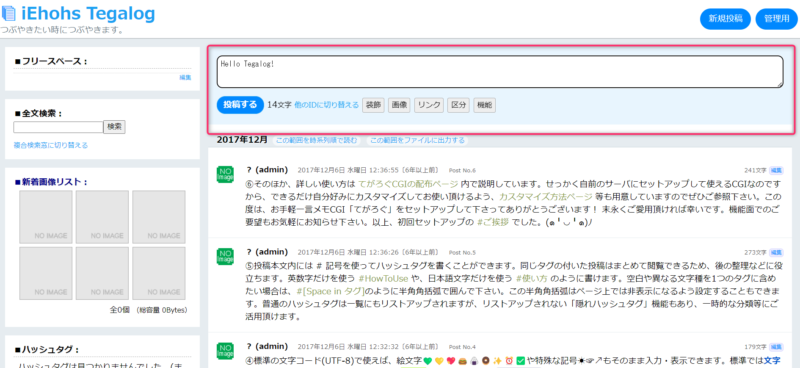This screenshot has height=368, width=800.
Task: Focus the full-text search input field
Action: coord(58,127)
